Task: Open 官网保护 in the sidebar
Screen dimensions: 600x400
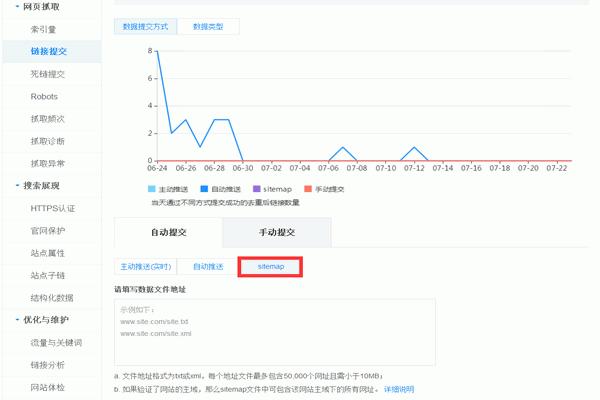Action: [48, 230]
